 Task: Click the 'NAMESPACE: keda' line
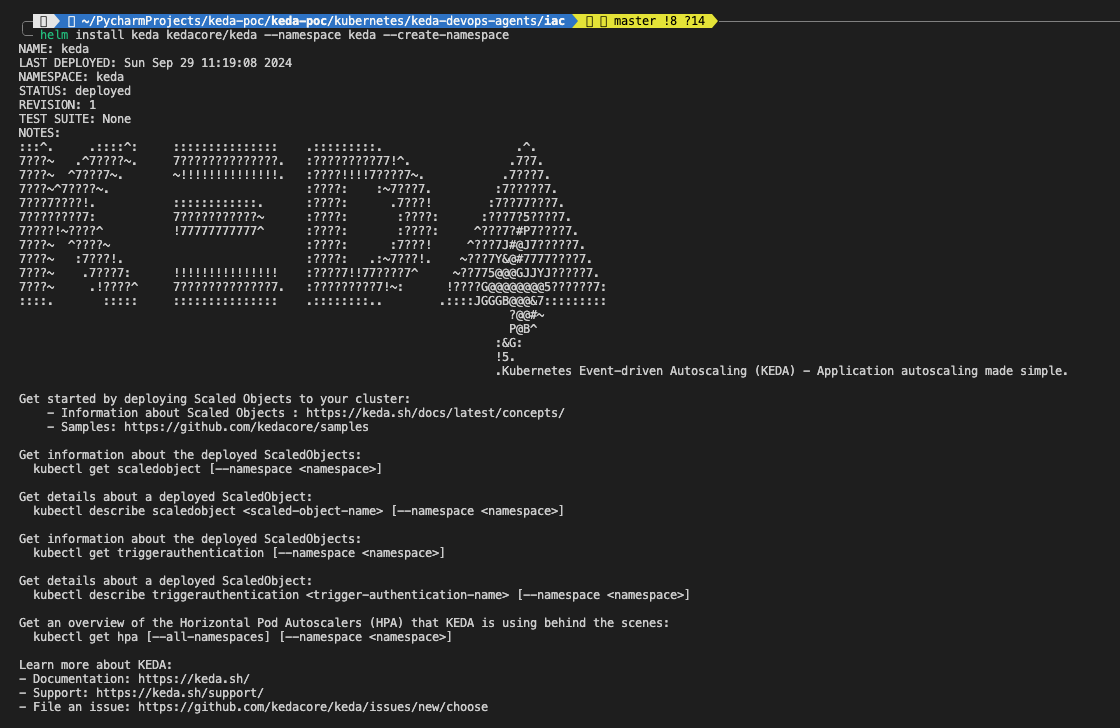pos(71,76)
